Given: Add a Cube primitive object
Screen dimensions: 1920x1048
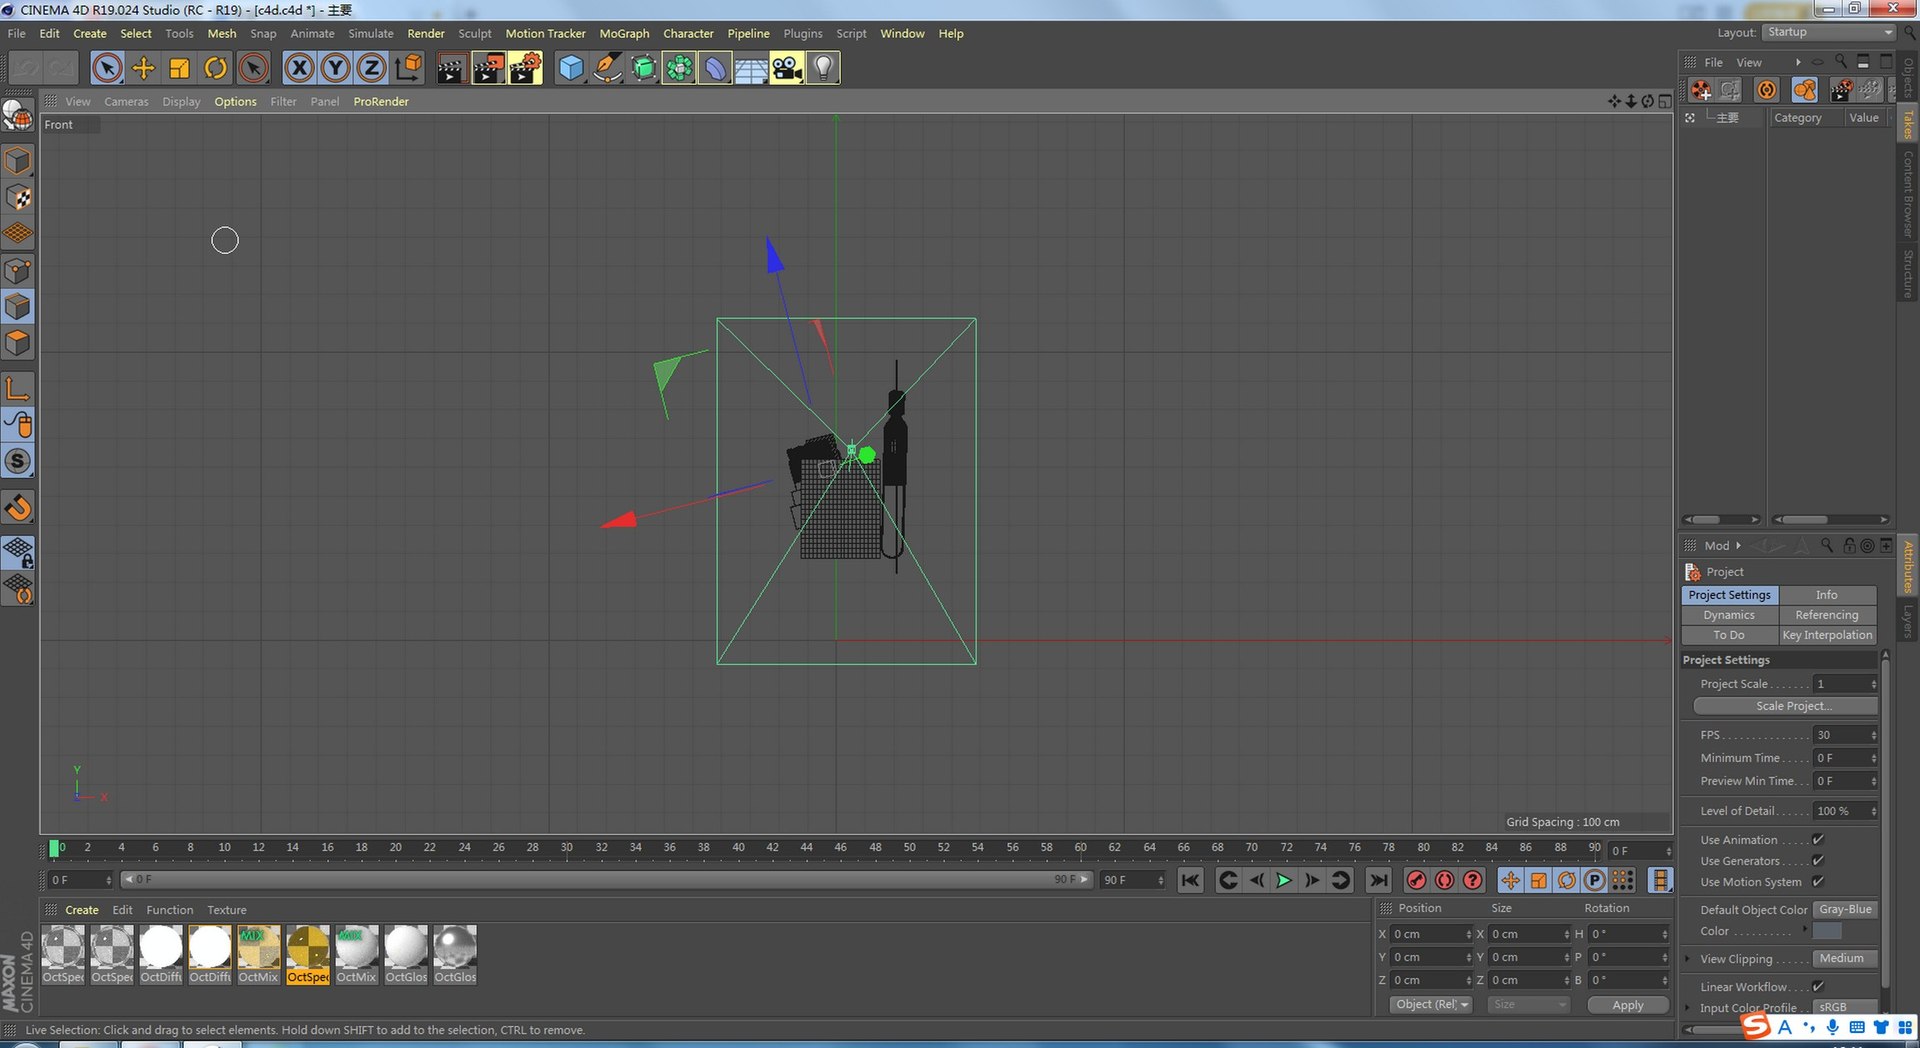Looking at the screenshot, I should pos(571,68).
